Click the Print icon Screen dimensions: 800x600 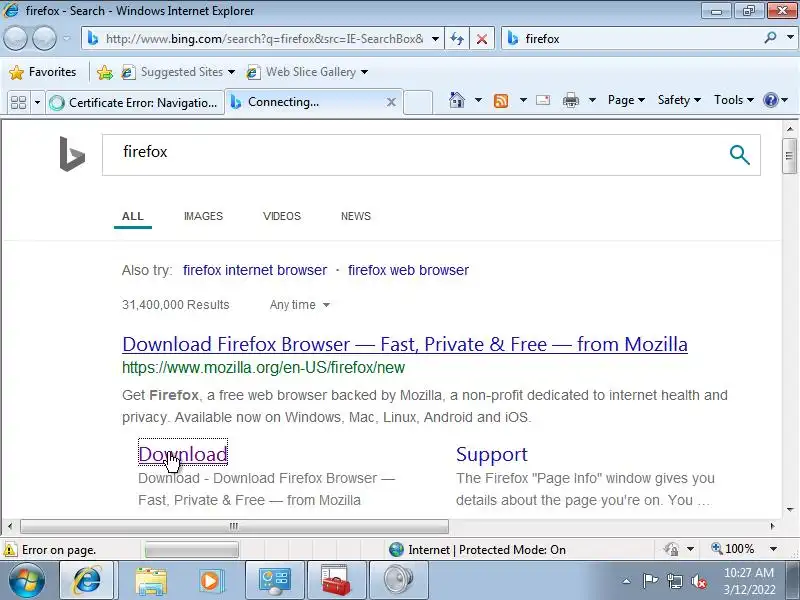pos(571,101)
